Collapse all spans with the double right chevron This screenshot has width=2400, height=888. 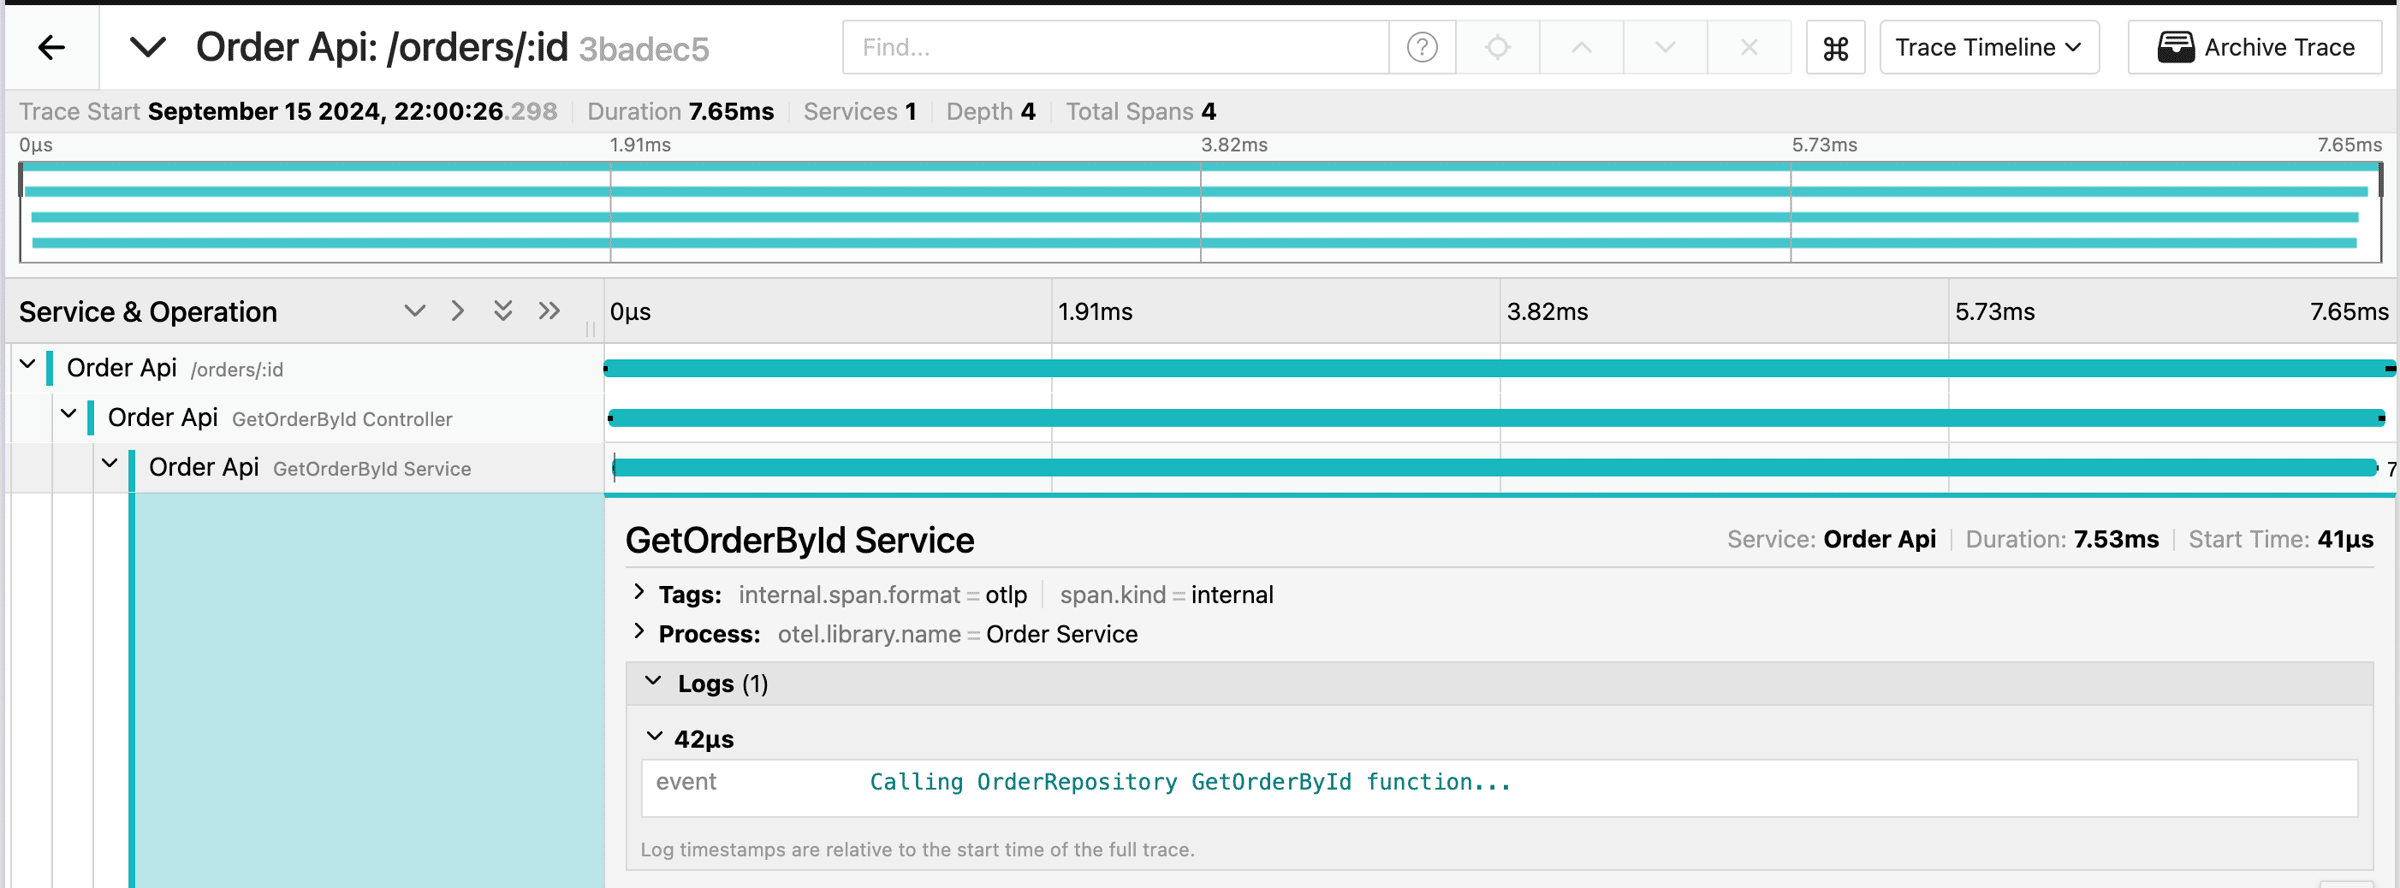coord(549,311)
